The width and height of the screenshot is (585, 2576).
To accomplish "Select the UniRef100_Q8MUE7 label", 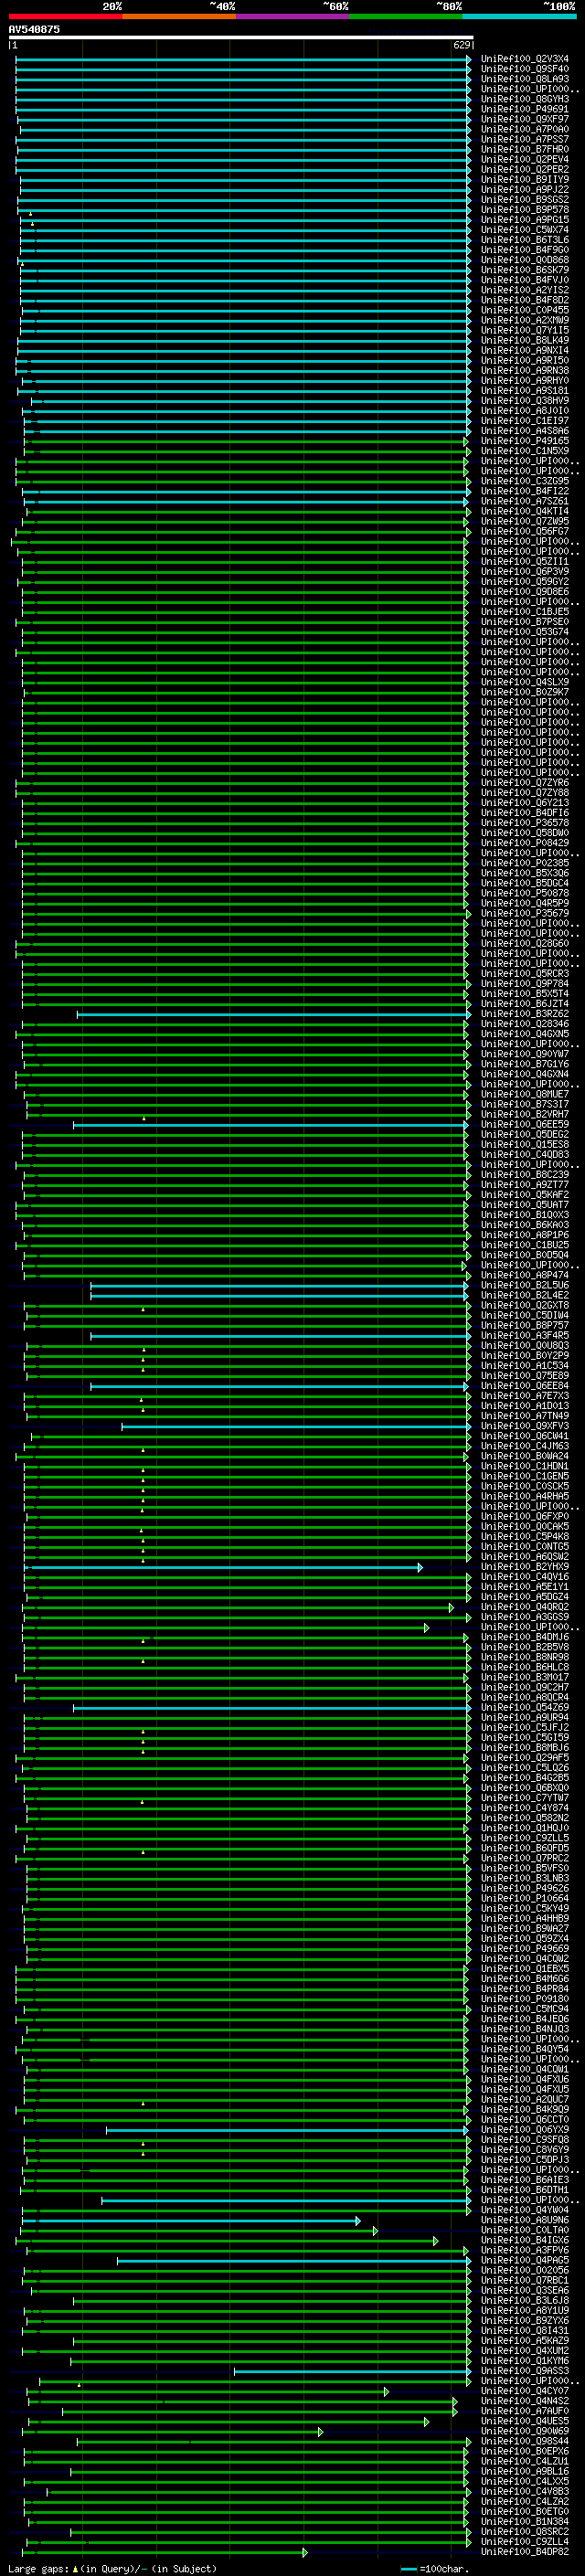I will (x=524, y=1094).
